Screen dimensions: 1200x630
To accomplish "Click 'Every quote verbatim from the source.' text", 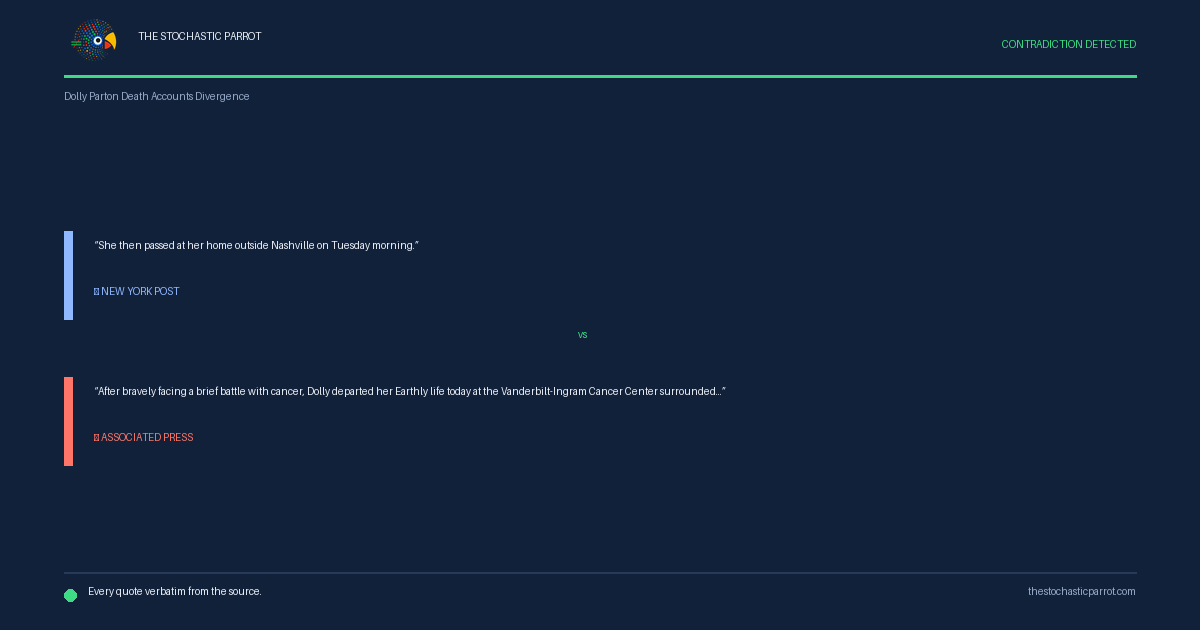I will [x=175, y=592].
